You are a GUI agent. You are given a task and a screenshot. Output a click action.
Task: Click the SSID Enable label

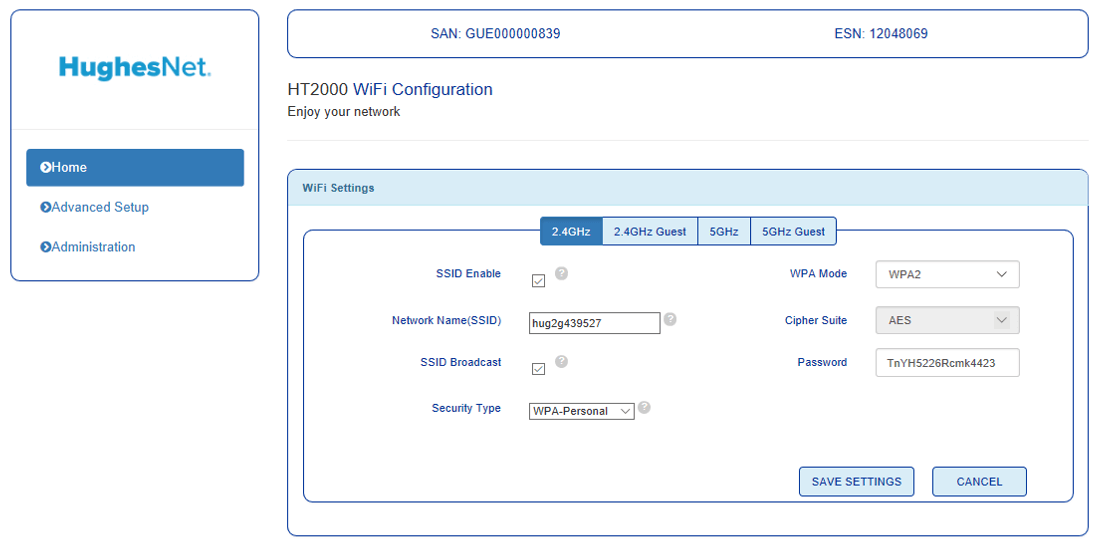coord(468,274)
